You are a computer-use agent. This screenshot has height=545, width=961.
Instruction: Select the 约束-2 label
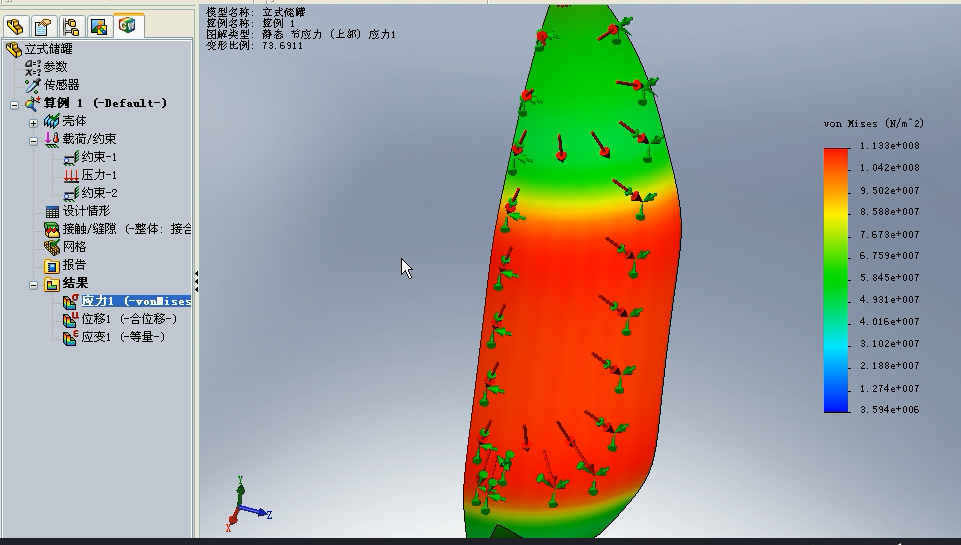(x=99, y=193)
